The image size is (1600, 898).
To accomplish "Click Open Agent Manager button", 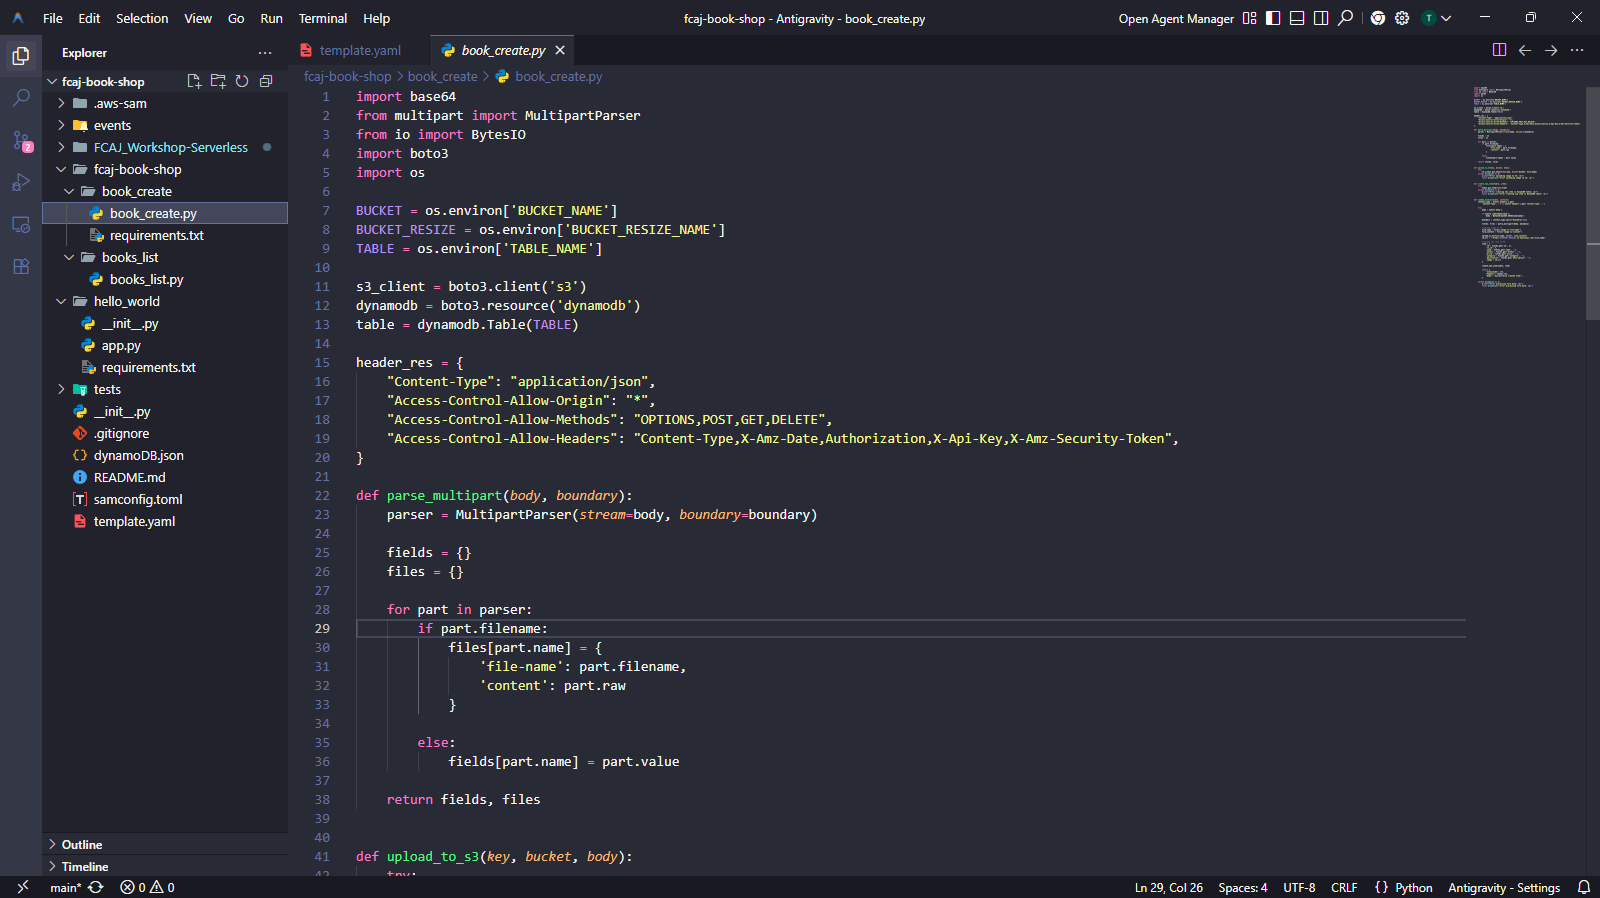I will click(x=1176, y=18).
